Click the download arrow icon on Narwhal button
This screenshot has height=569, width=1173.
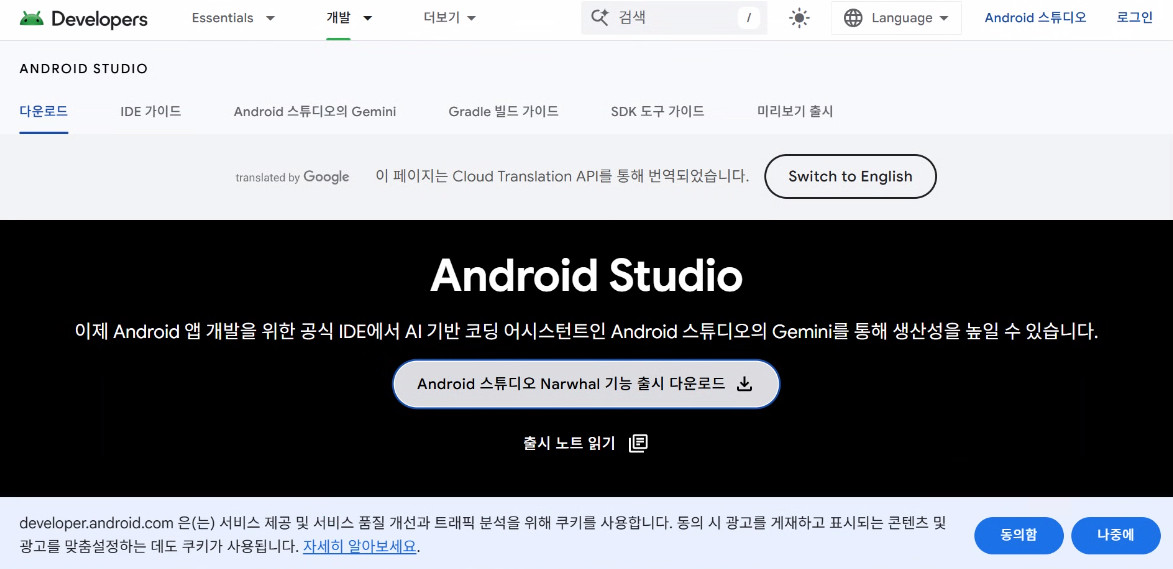[744, 384]
